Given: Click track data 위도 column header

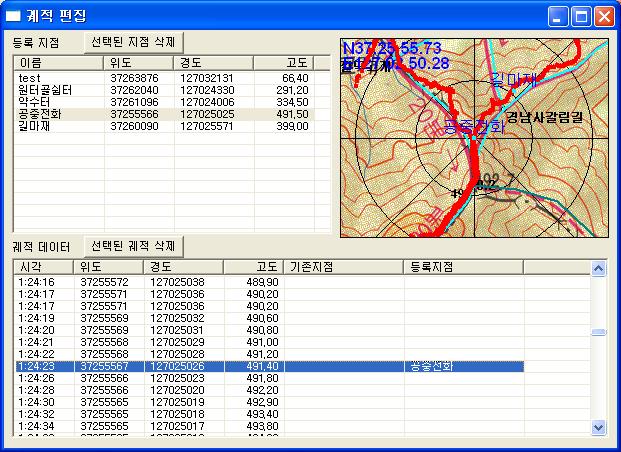Looking at the screenshot, I should 109,267.
